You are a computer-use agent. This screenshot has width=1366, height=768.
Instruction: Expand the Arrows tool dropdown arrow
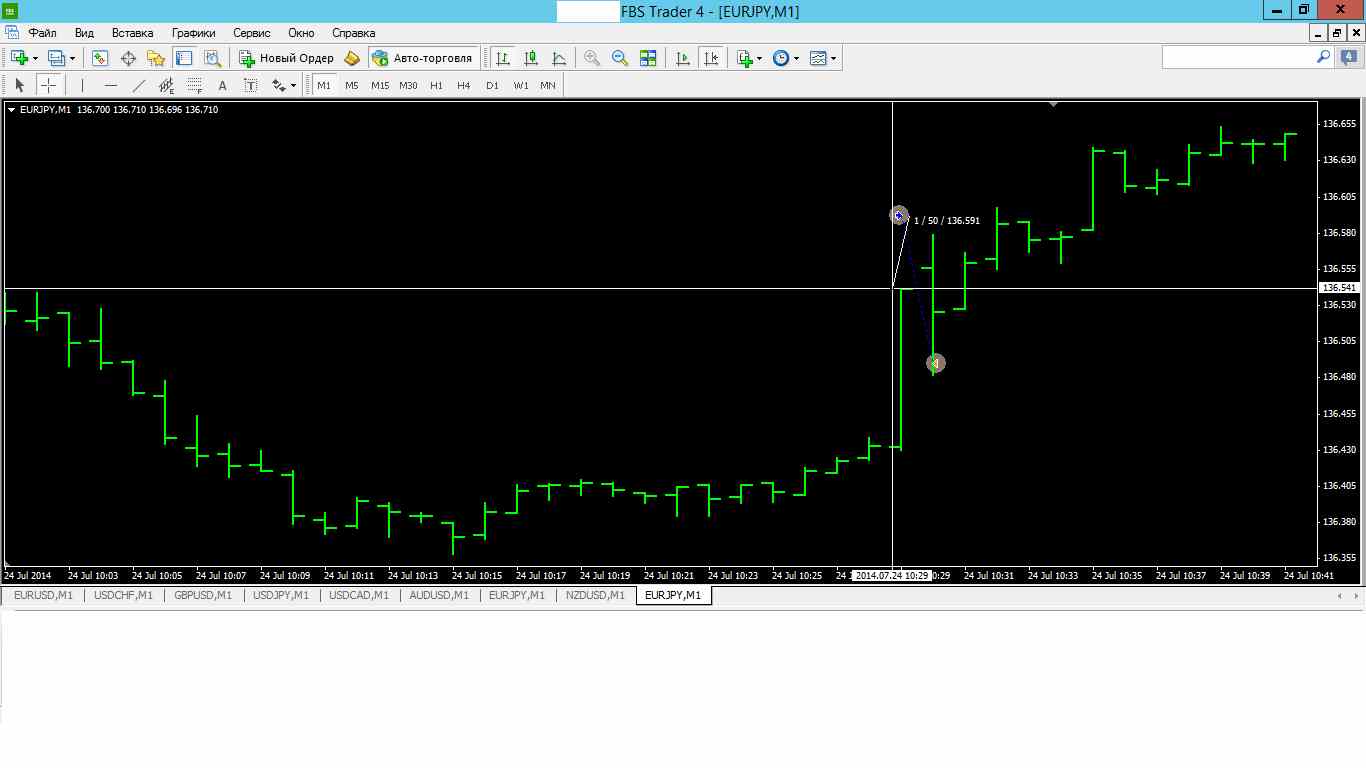point(293,85)
